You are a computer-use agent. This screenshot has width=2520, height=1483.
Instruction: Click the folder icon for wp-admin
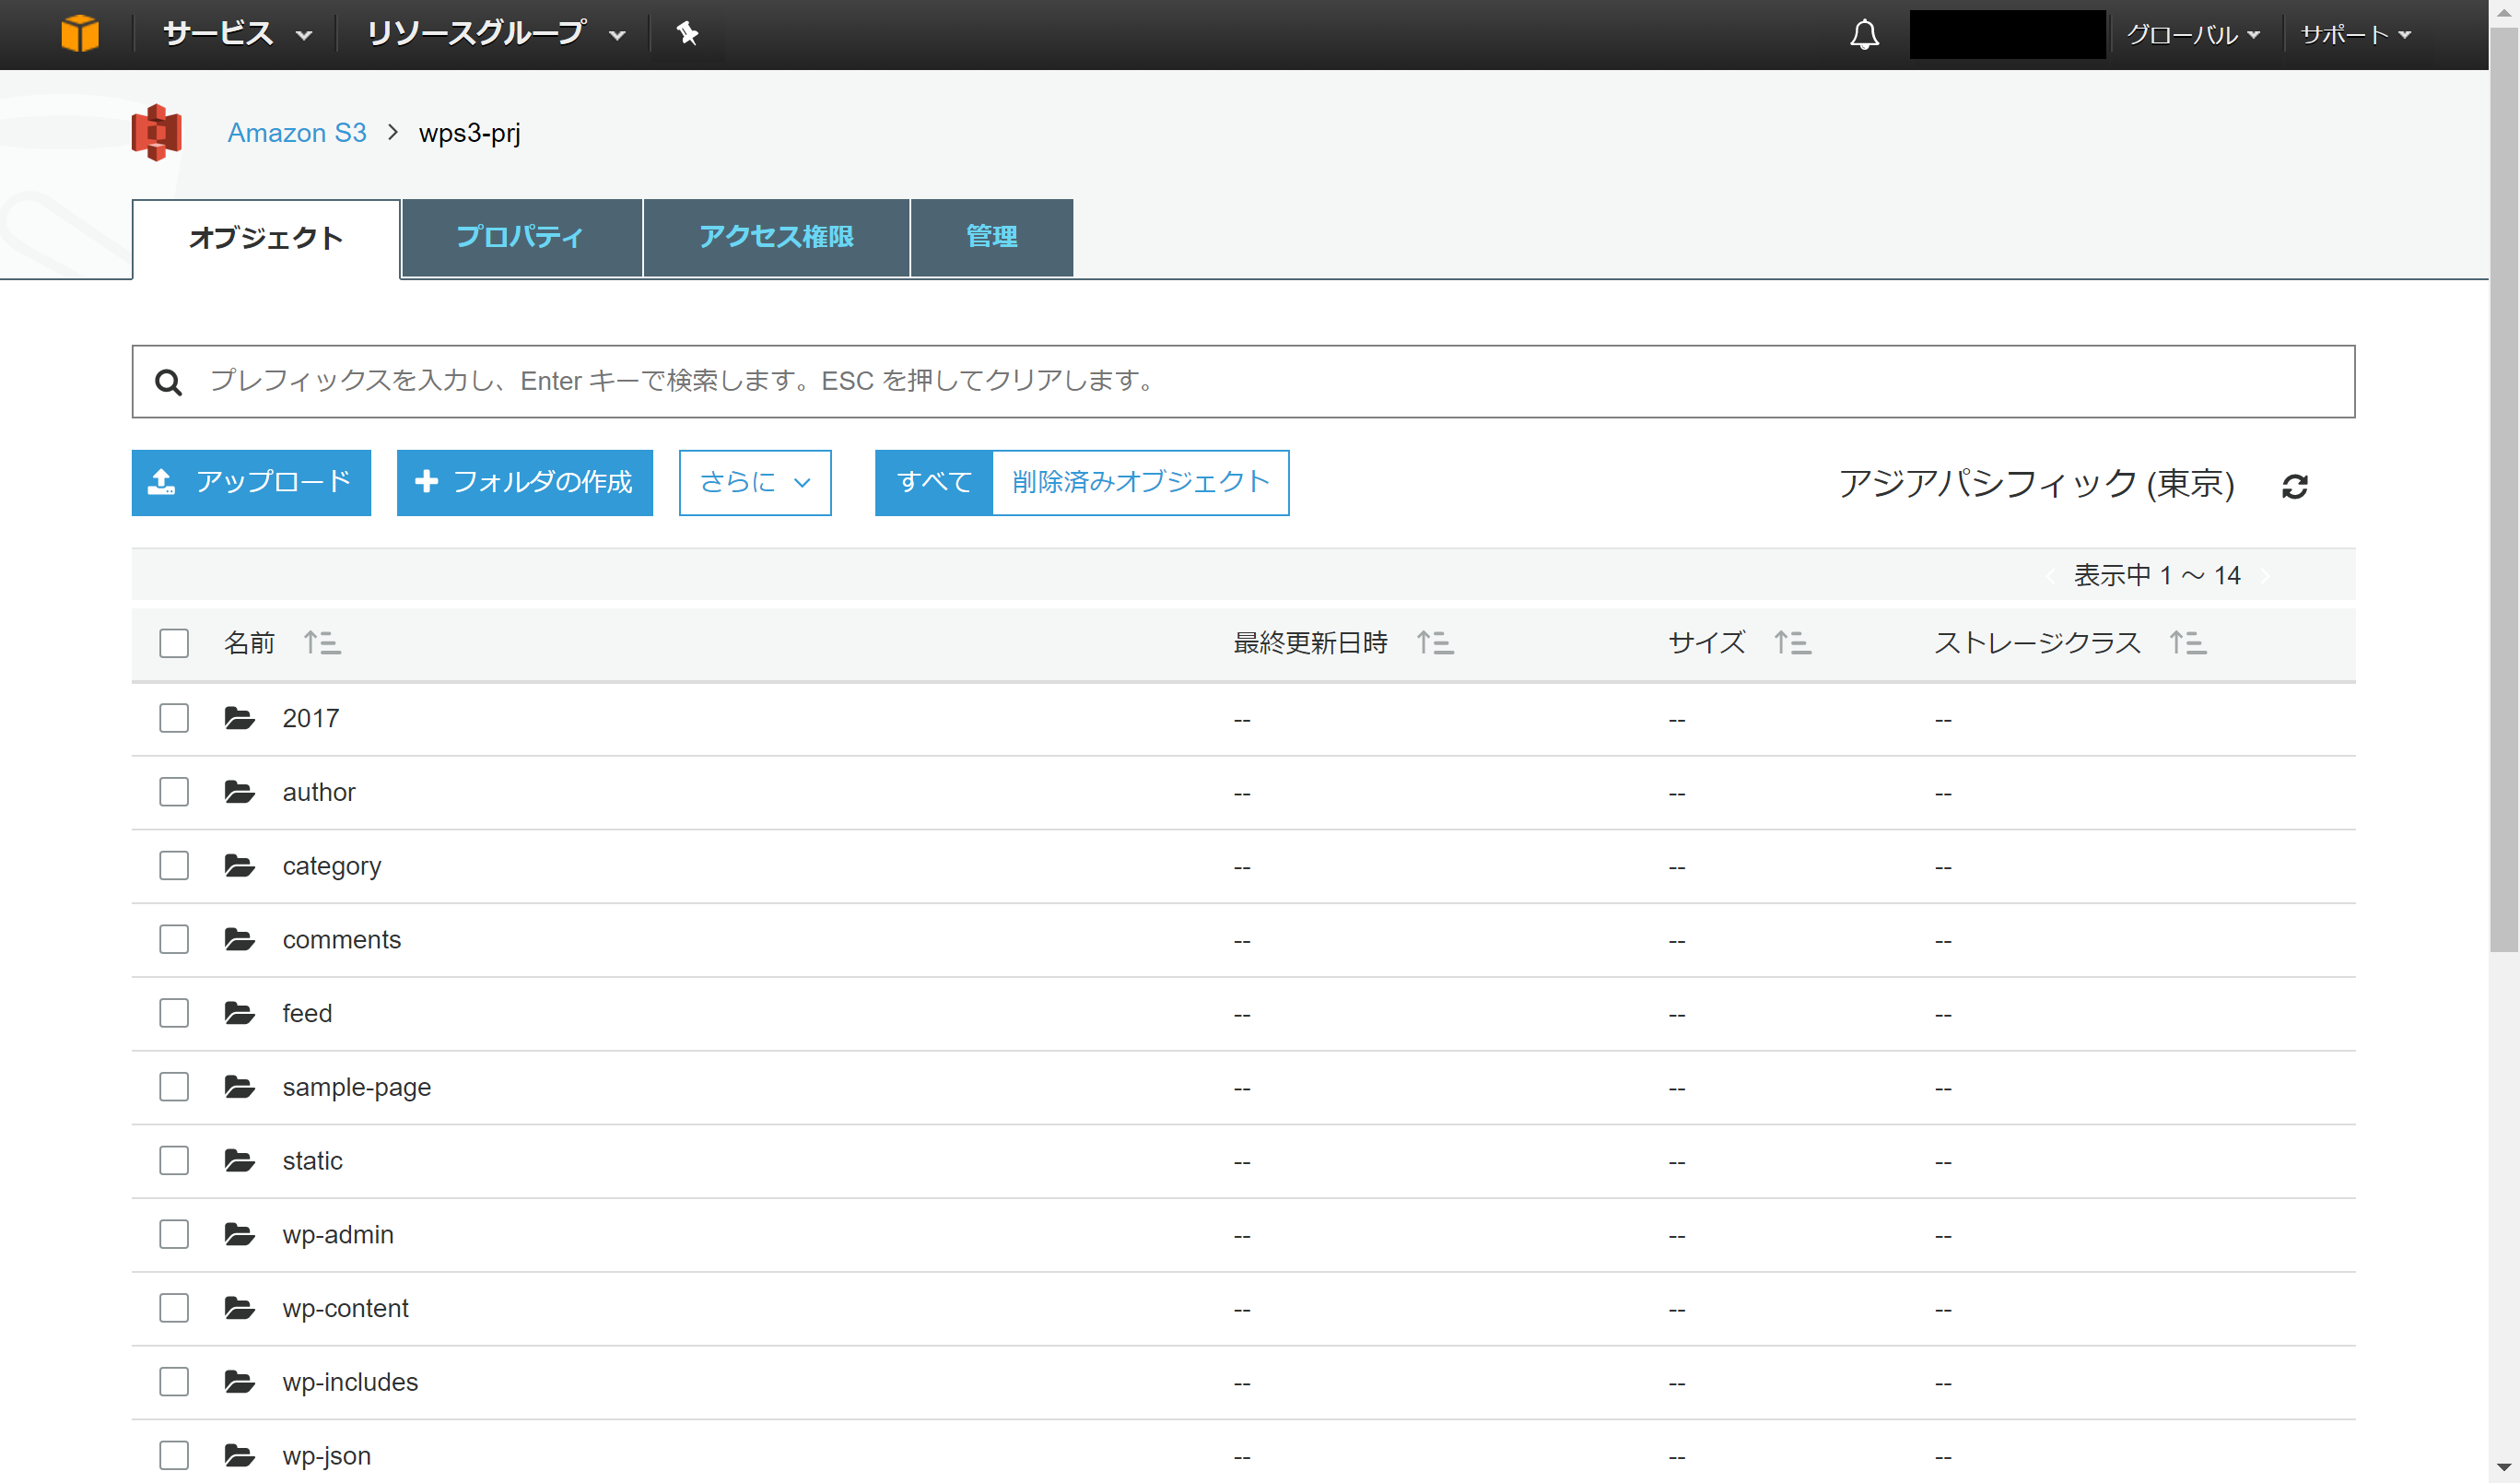239,1234
